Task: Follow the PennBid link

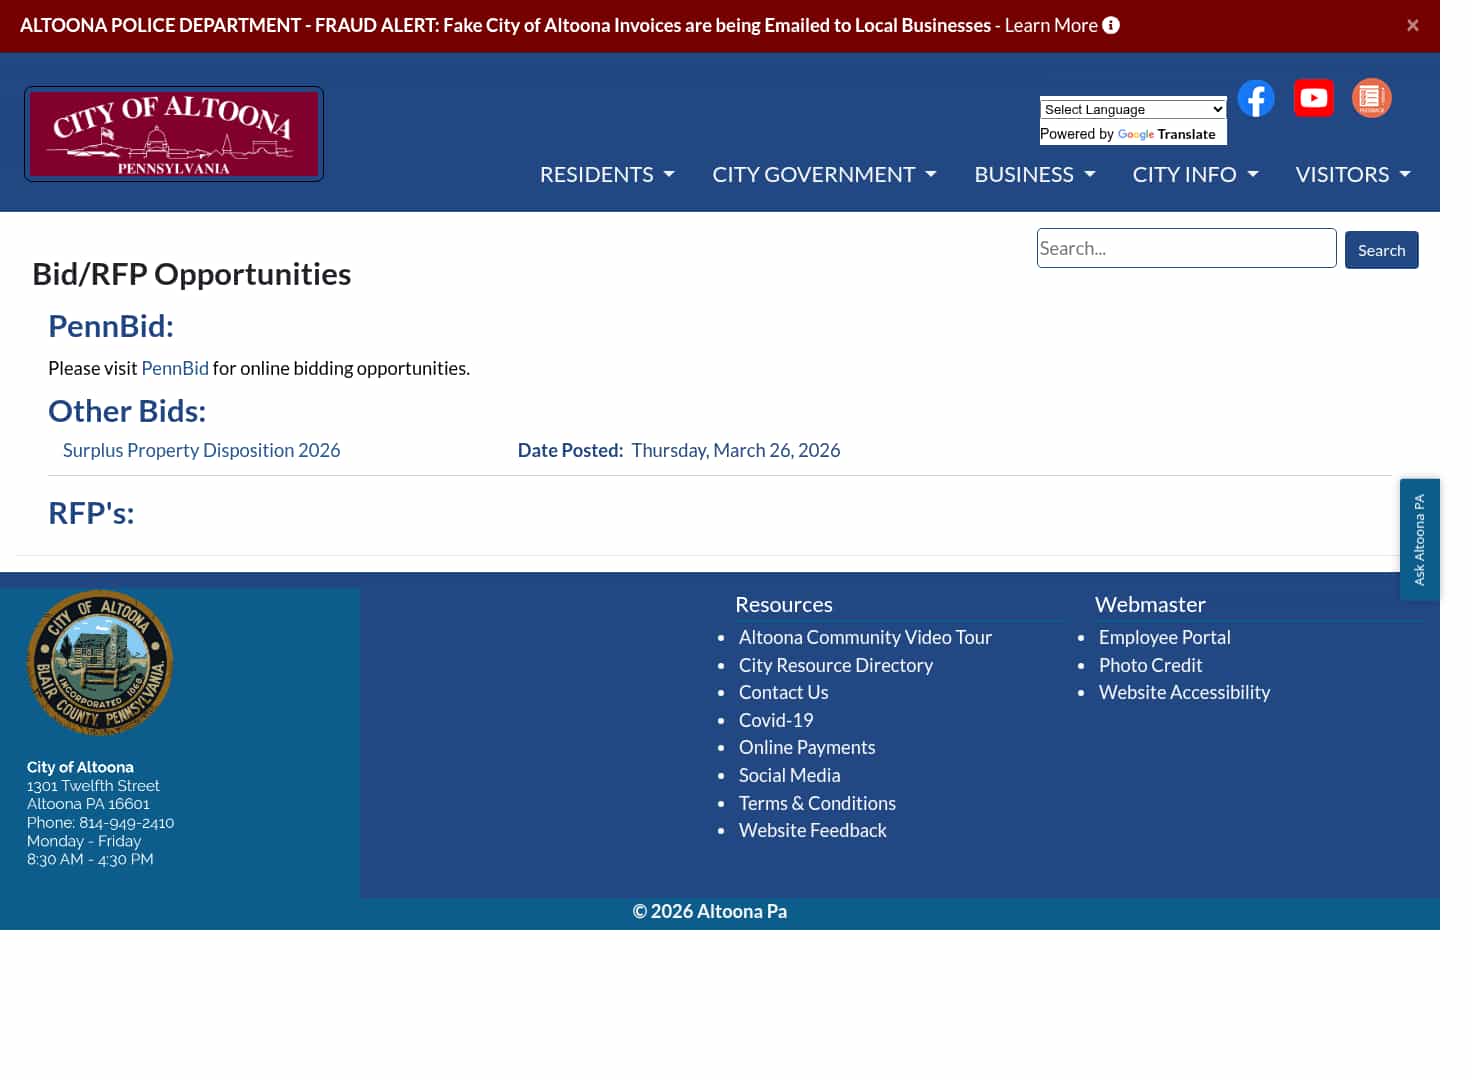Action: [175, 368]
